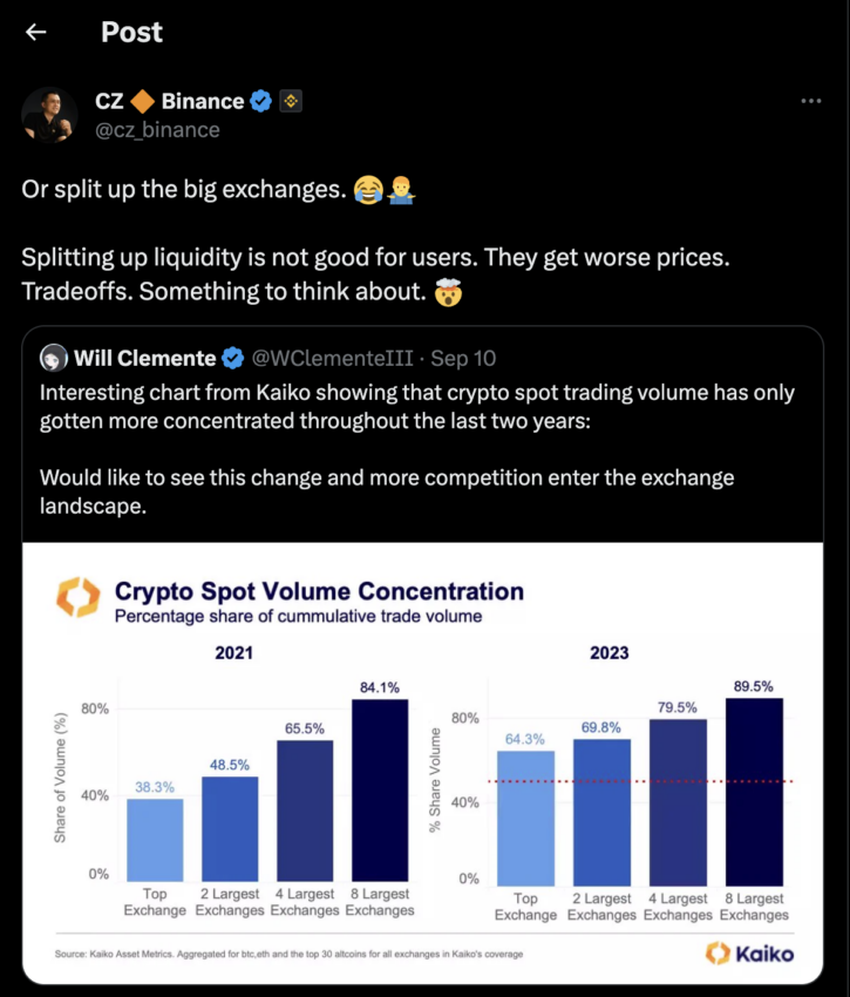Click the Kaiko logo on the chart
Image resolution: width=850 pixels, height=997 pixels.
pos(78,593)
